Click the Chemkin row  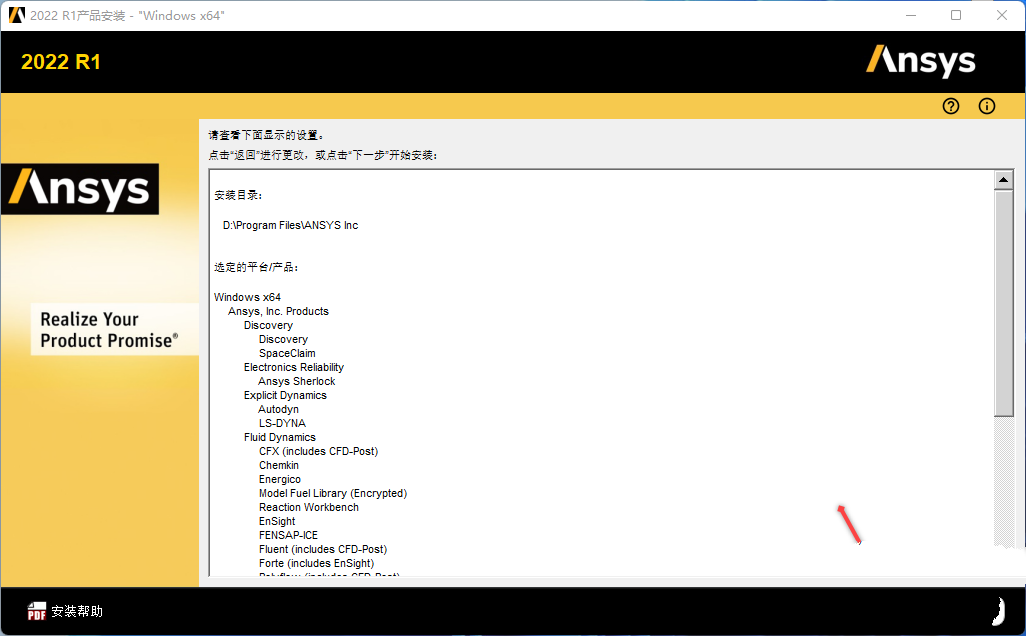click(x=279, y=465)
